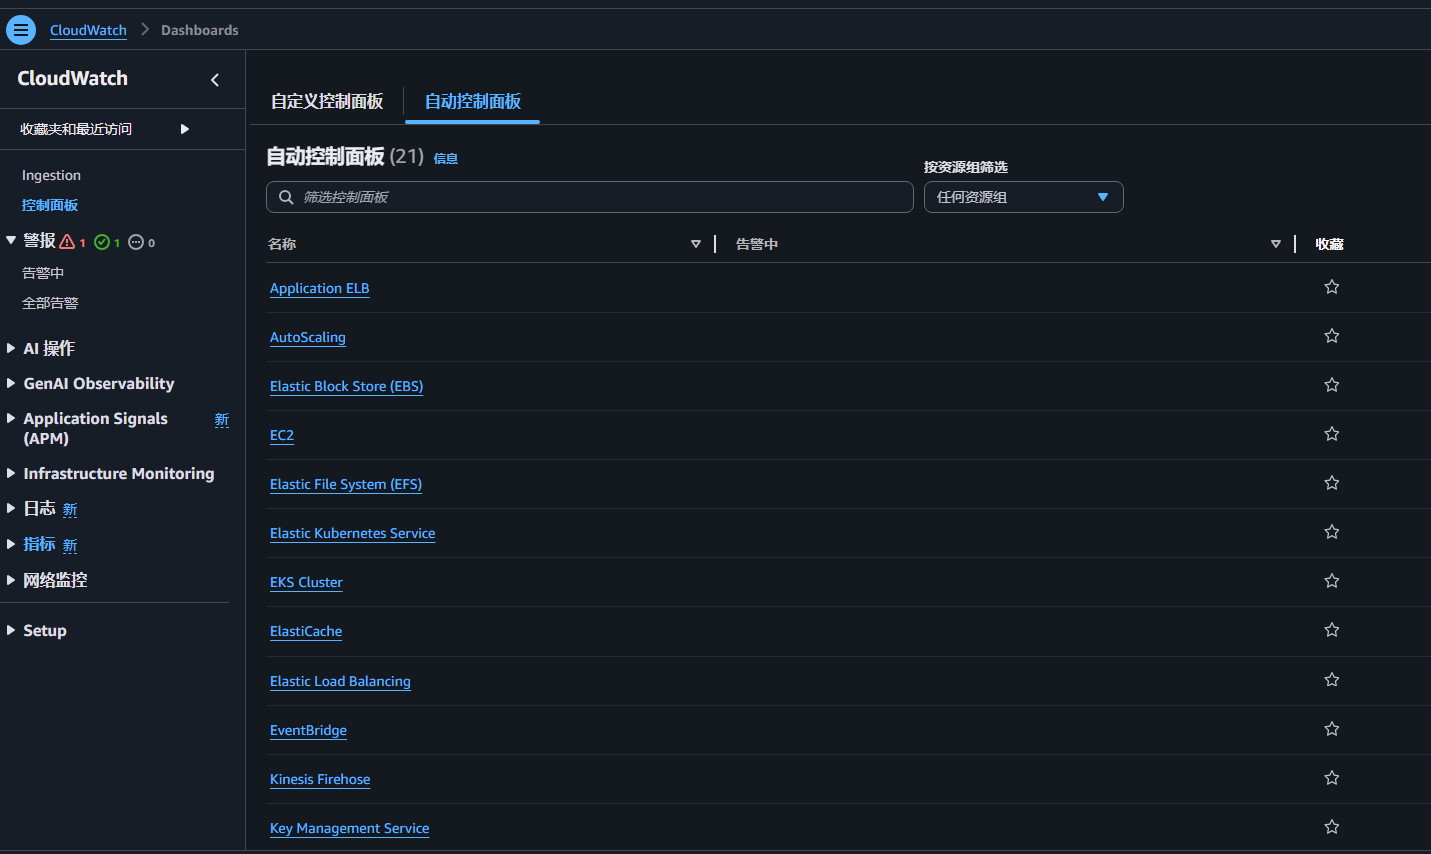Open the resource group filter dropdown

[x=1023, y=197]
